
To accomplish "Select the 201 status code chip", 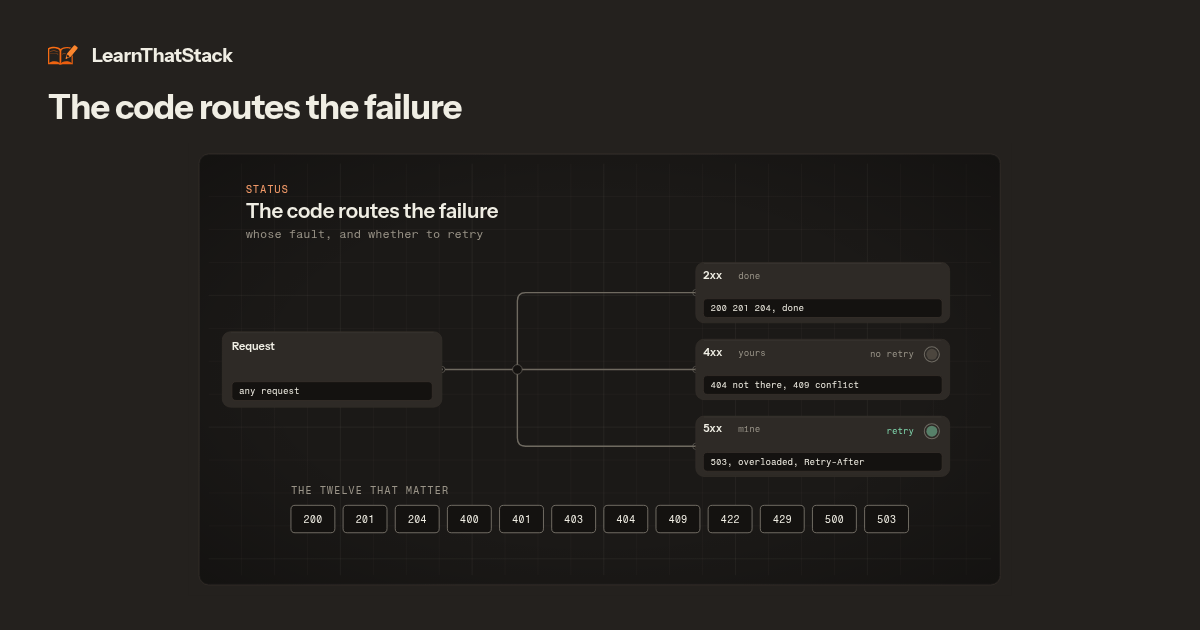I will click(365, 519).
